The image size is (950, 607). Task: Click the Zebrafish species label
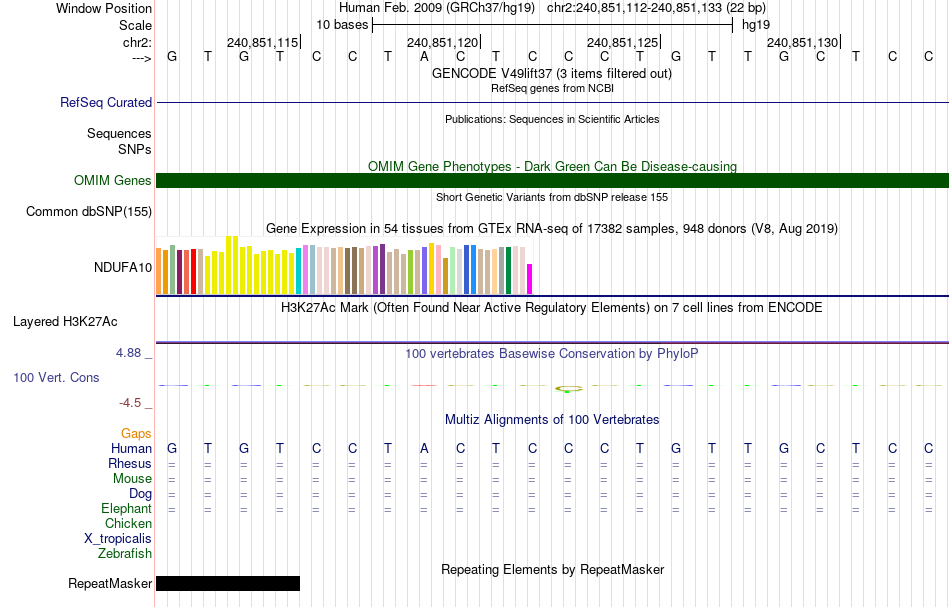point(125,554)
